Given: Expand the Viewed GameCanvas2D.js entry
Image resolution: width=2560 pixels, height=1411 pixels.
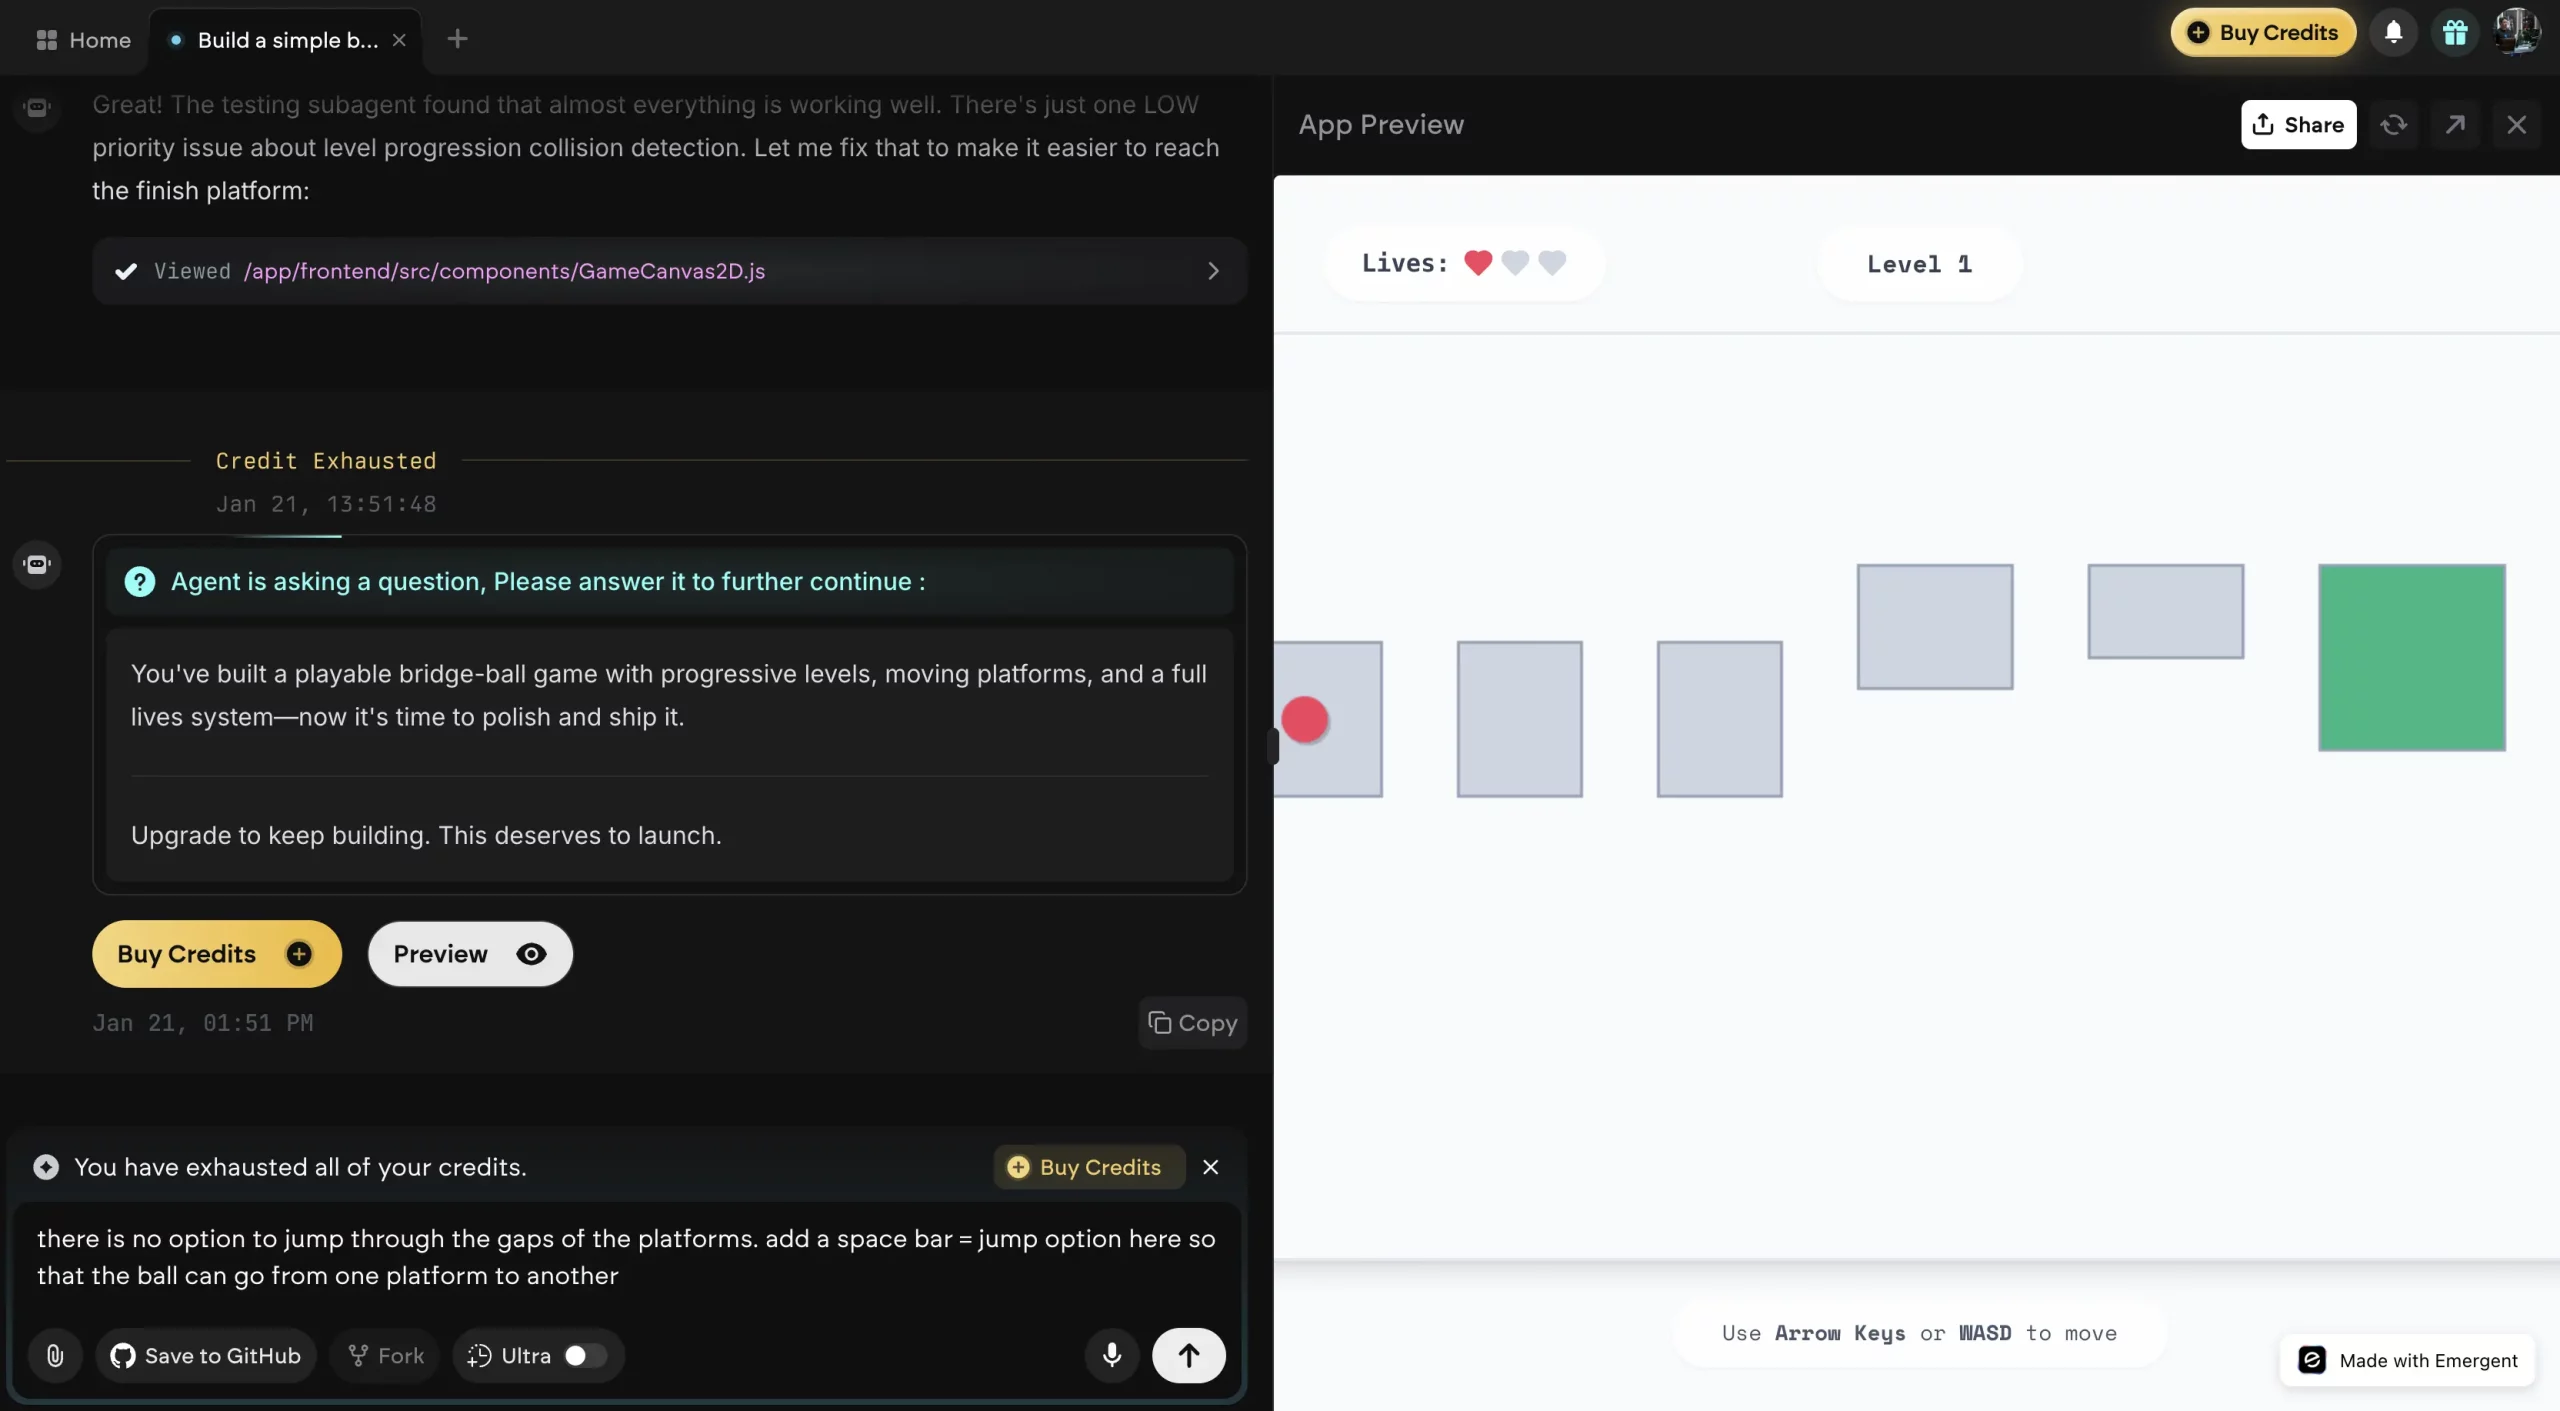Looking at the screenshot, I should [1212, 271].
